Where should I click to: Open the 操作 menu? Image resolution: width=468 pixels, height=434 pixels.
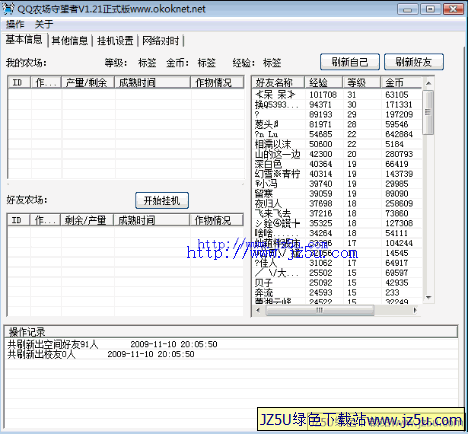(x=15, y=24)
